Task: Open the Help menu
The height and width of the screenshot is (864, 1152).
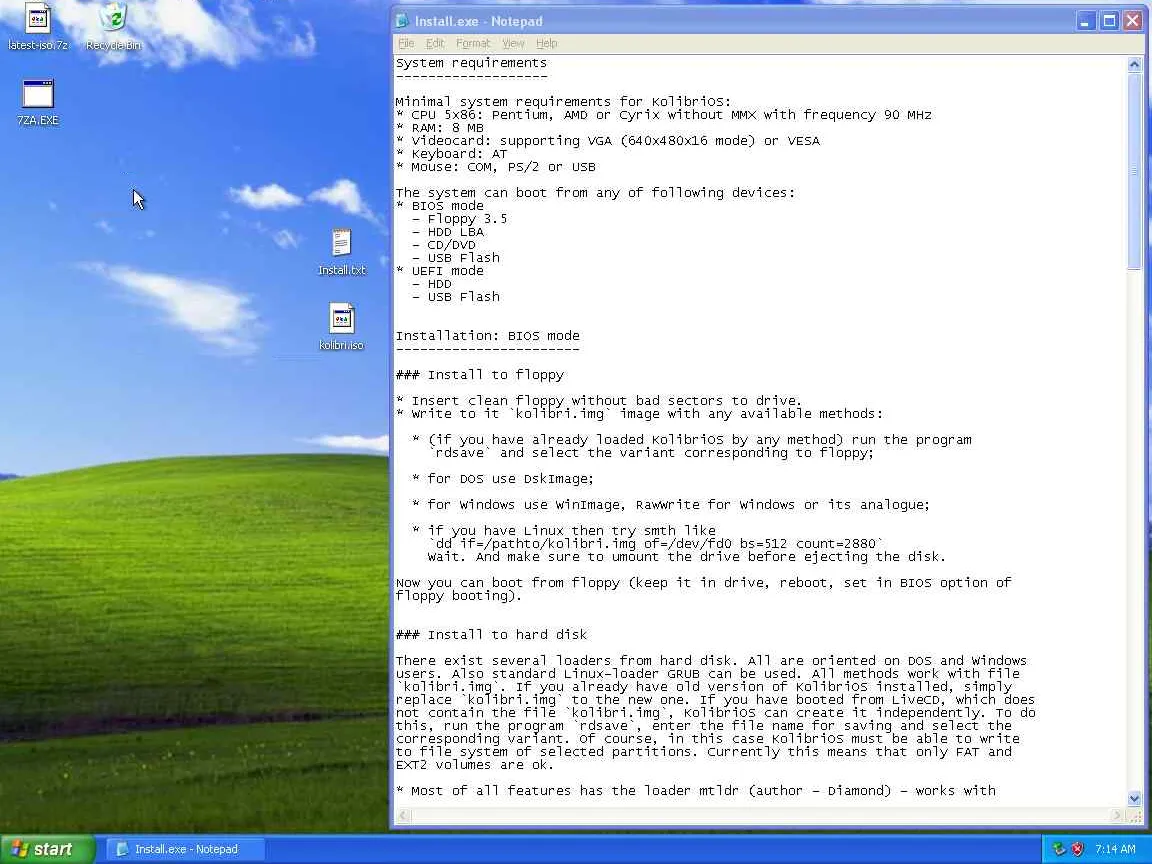Action: point(547,43)
